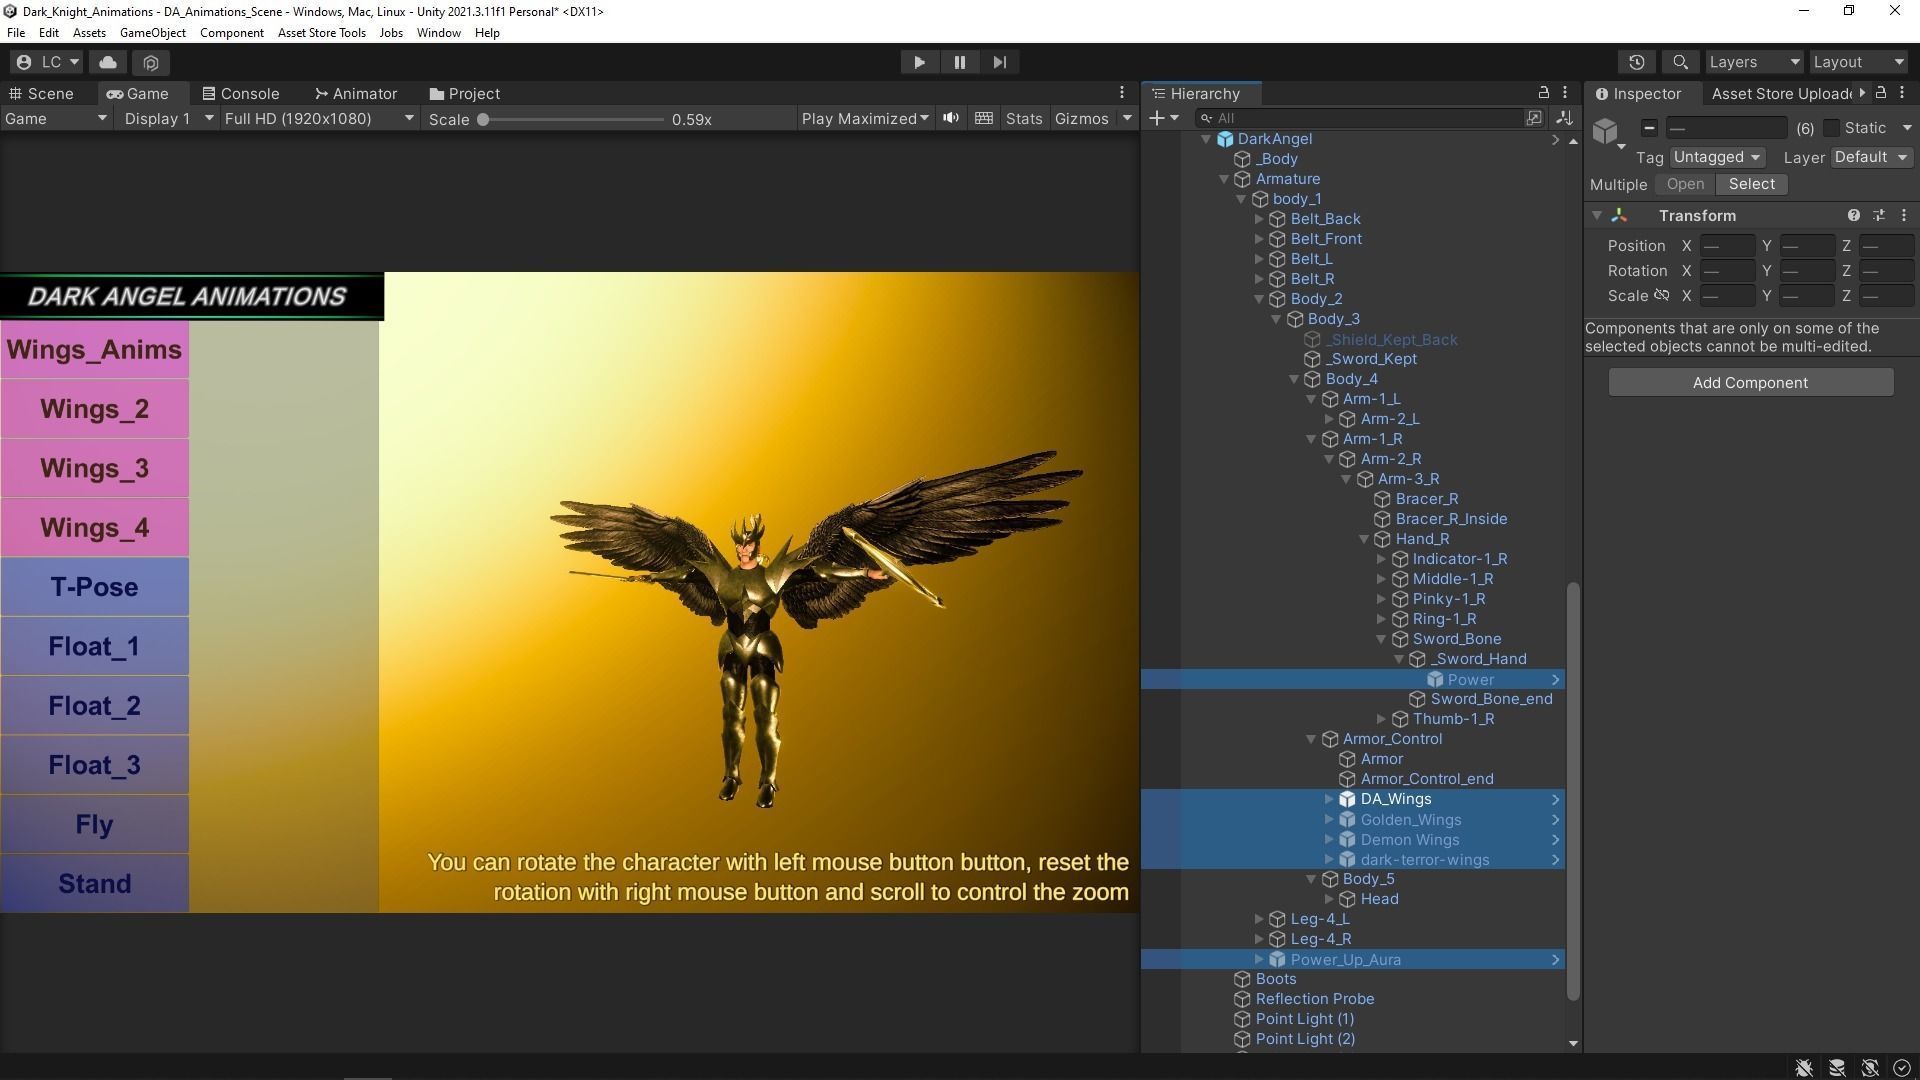This screenshot has width=1920, height=1080.
Task: Open the LC account dropdown
Action: tap(48, 62)
